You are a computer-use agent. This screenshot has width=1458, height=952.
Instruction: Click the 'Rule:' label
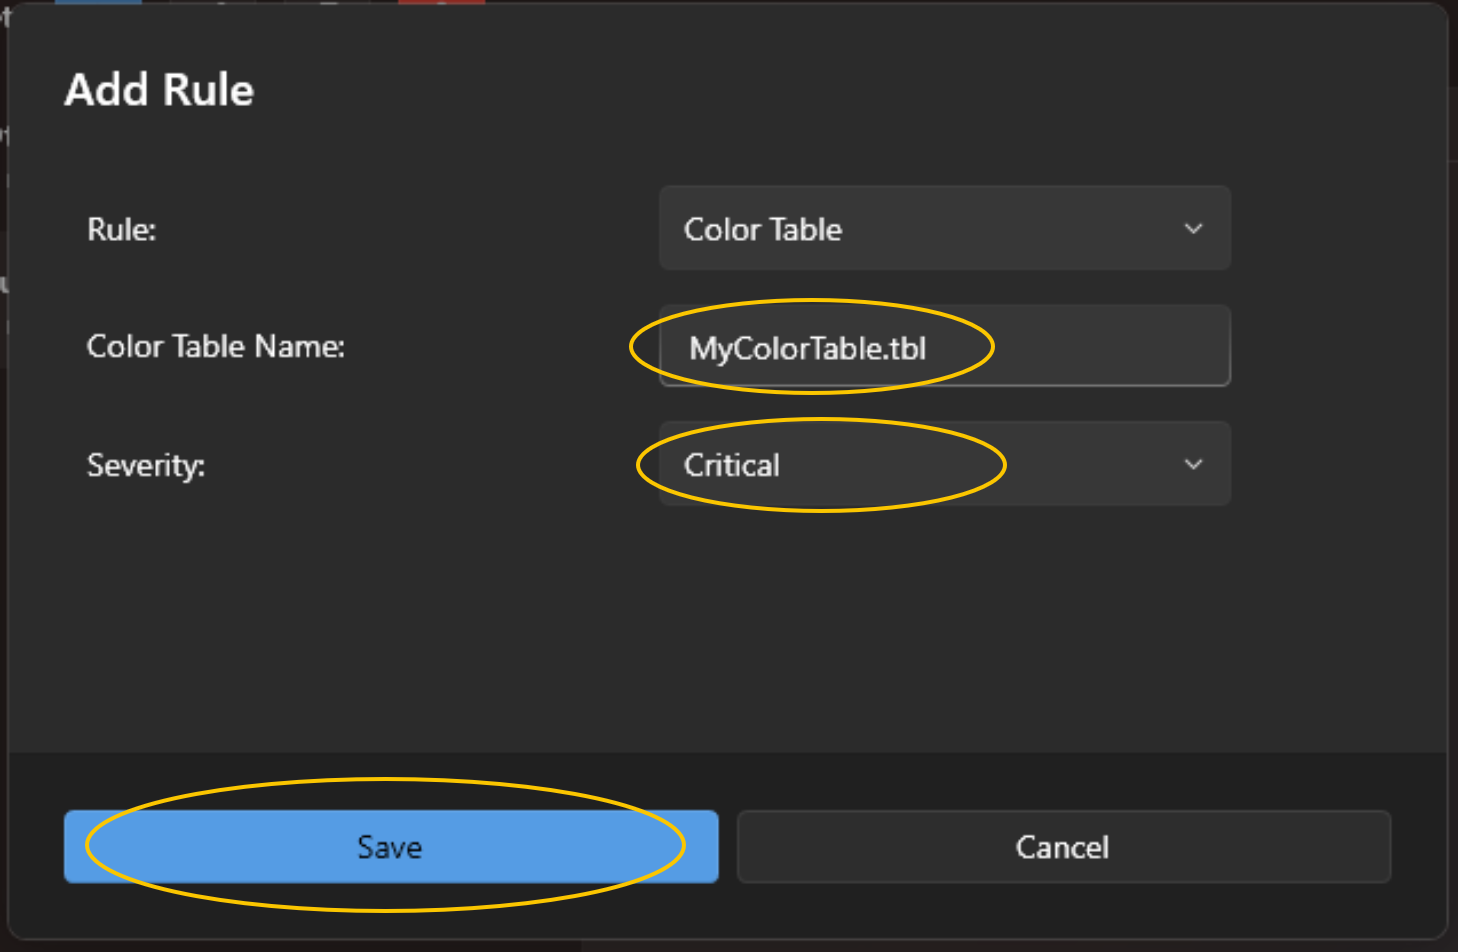[122, 230]
